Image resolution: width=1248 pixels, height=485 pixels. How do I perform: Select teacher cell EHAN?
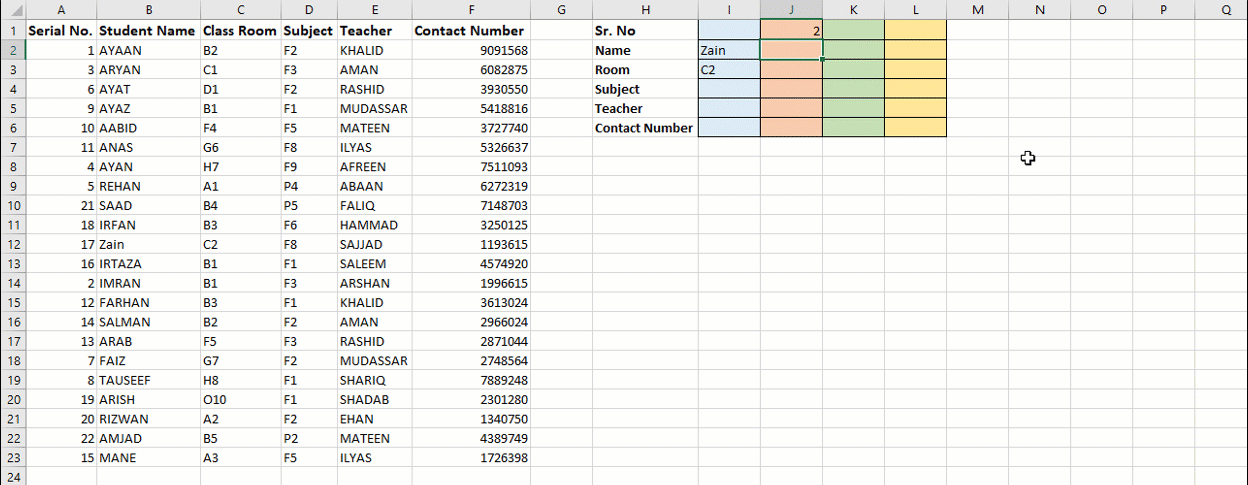point(374,419)
